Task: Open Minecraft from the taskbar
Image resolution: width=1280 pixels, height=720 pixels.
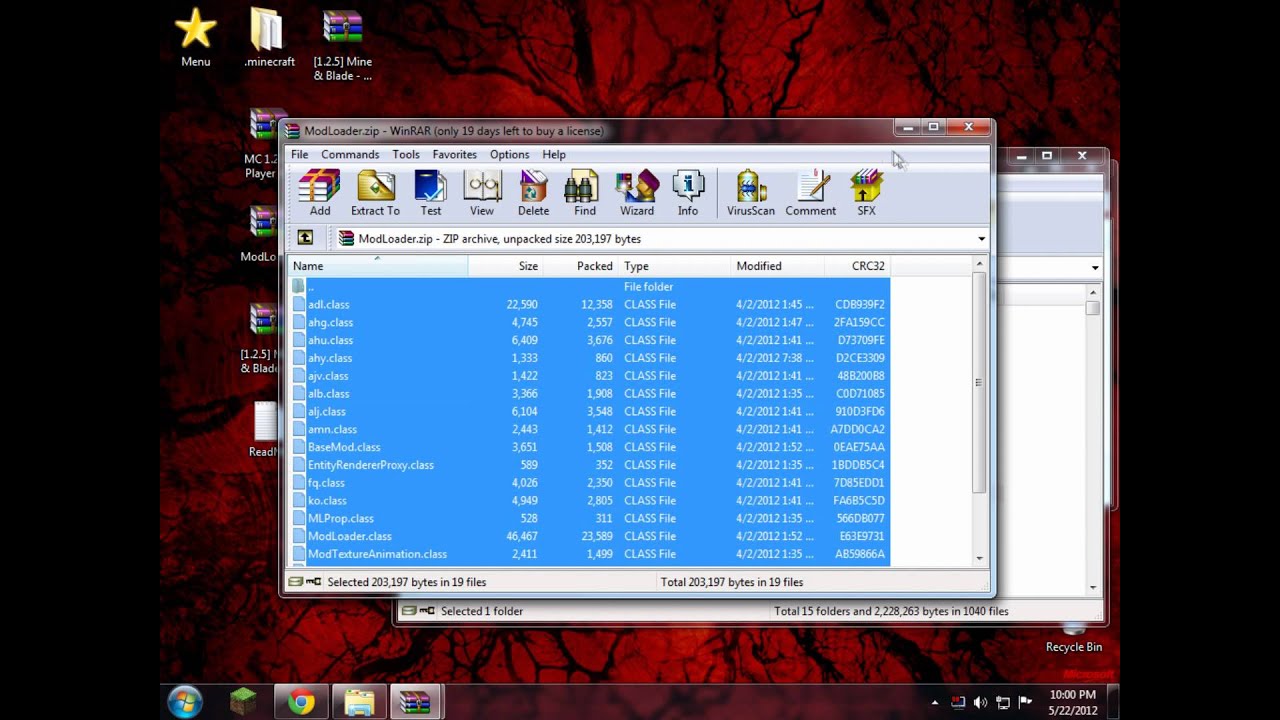Action: click(x=243, y=702)
